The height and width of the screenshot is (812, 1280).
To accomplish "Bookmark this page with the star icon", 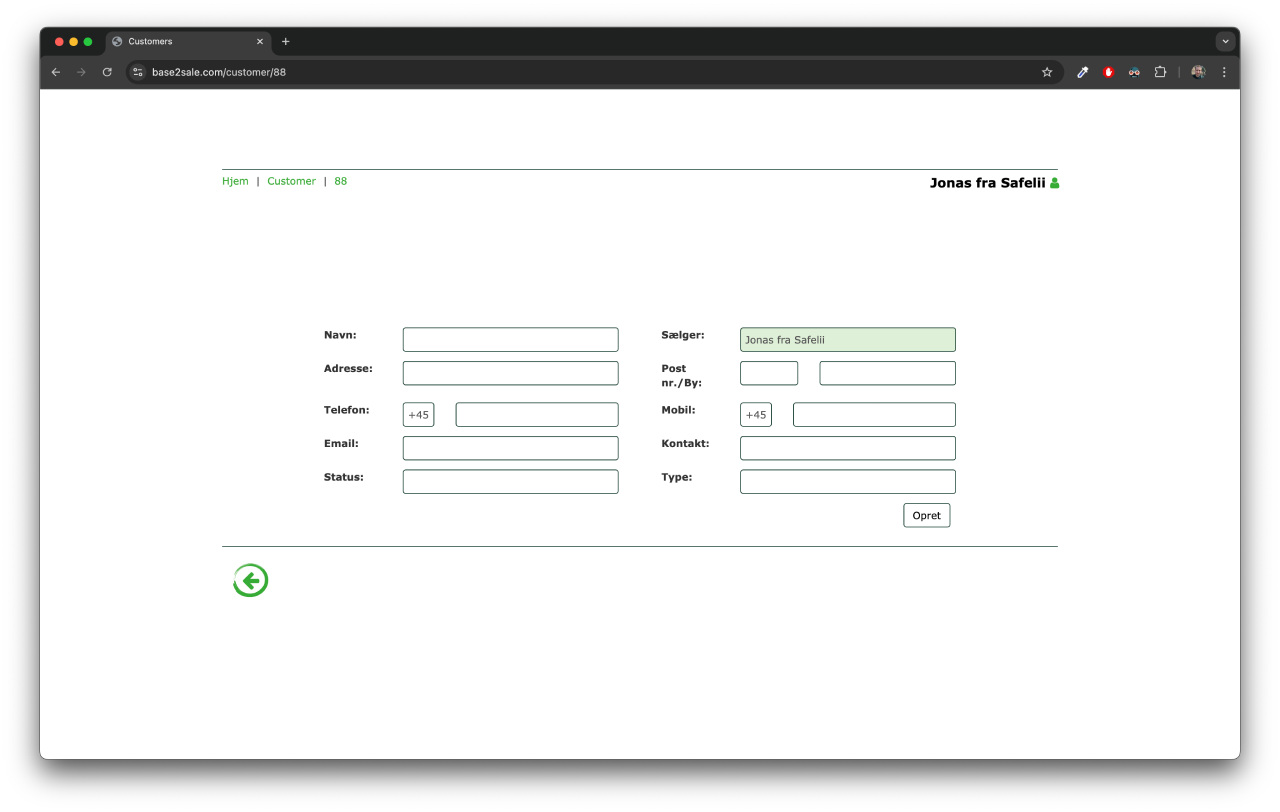I will [x=1047, y=72].
